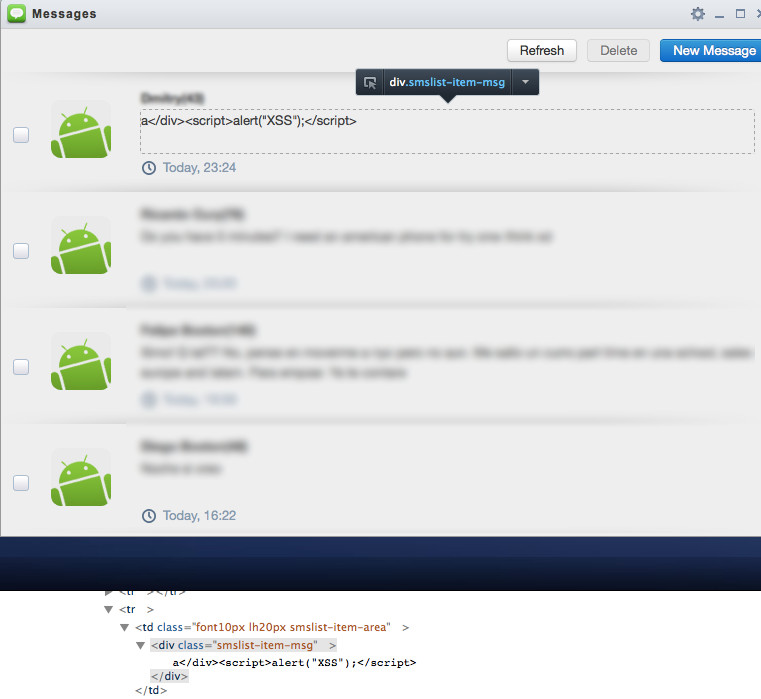Image resolution: width=761 pixels, height=699 pixels.
Task: Click clock icon beside Today, 23:24
Action: click(x=149, y=168)
